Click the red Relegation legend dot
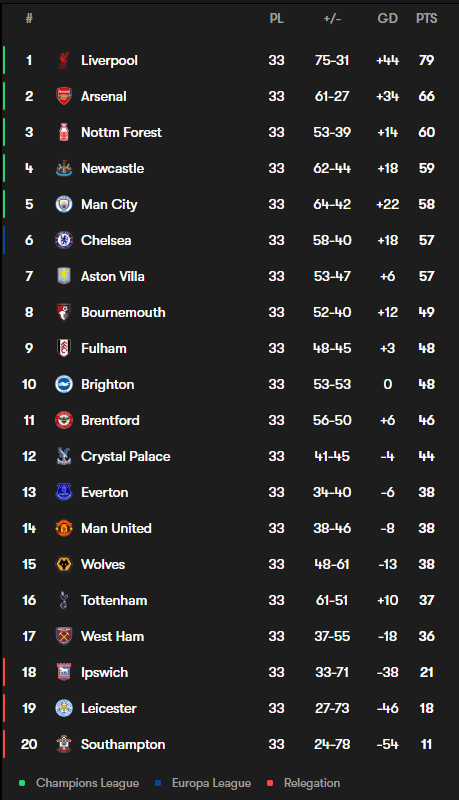 (270, 783)
